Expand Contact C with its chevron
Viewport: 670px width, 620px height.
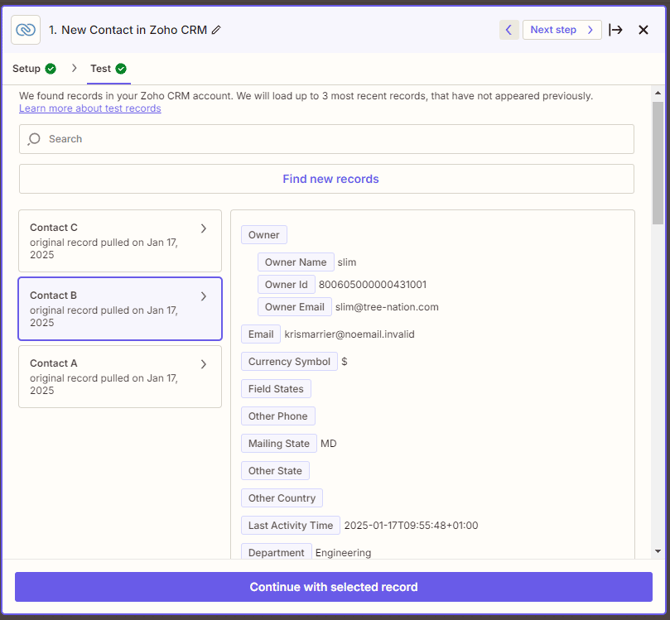pos(204,229)
